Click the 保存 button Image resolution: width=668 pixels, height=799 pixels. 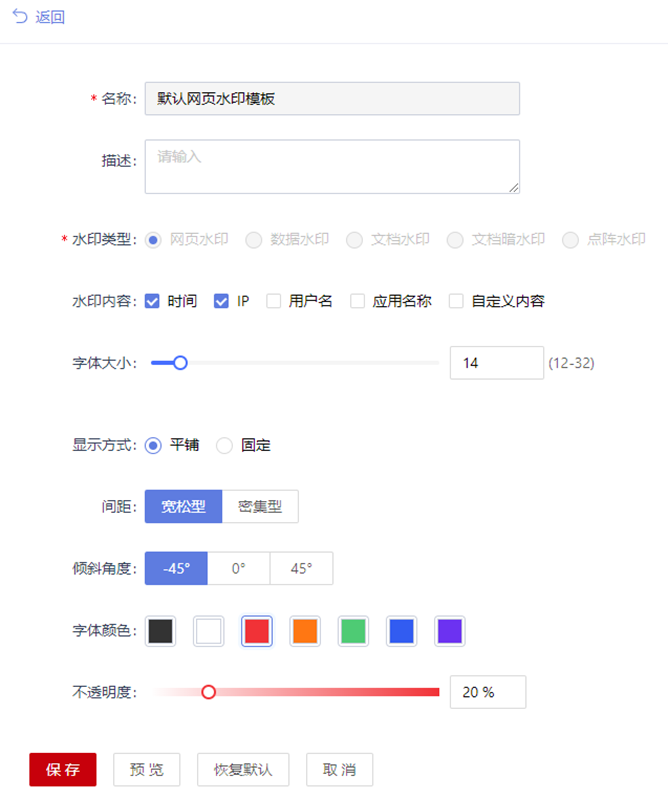point(63,769)
